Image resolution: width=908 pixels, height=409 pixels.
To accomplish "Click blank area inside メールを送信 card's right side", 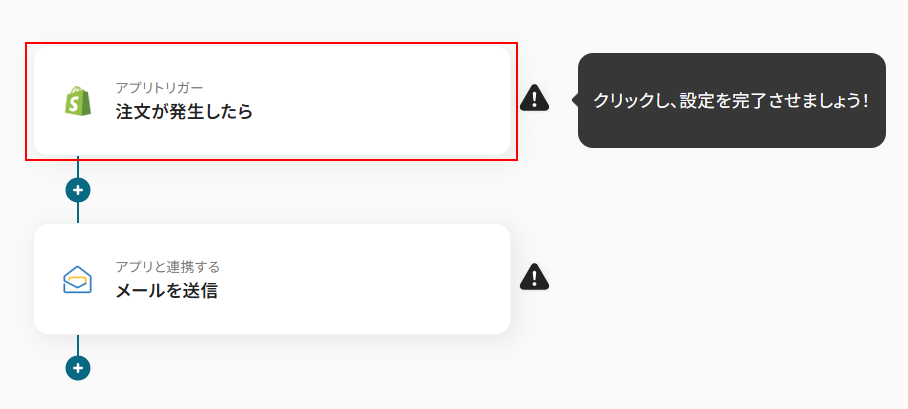I will (x=420, y=279).
